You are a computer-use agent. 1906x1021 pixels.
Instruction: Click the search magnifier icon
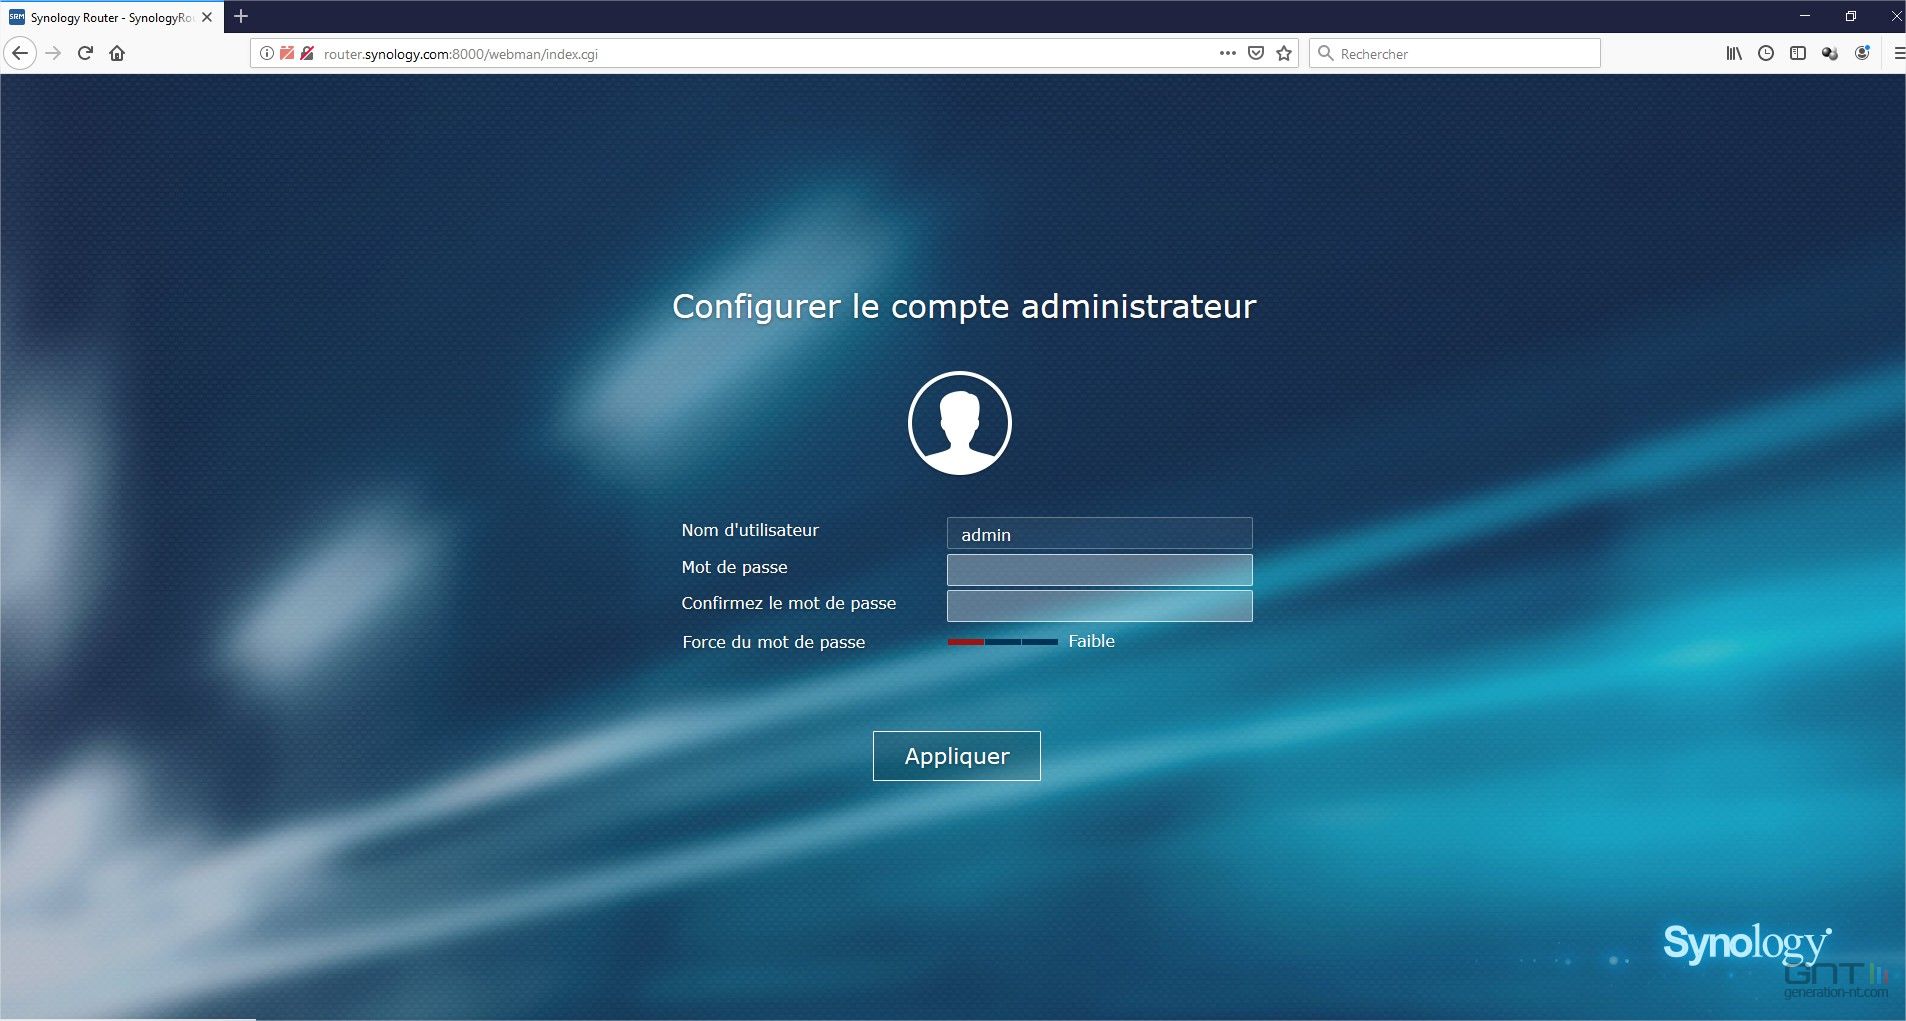tap(1325, 53)
